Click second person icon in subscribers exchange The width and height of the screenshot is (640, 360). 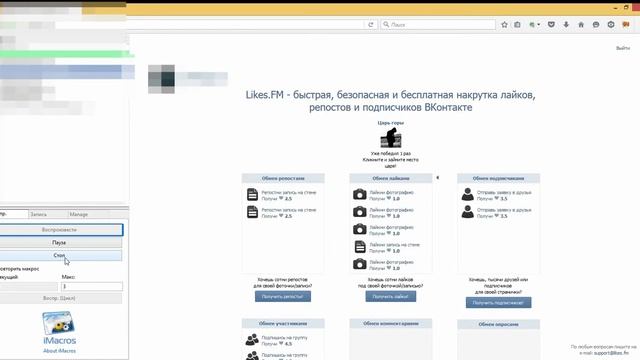click(x=468, y=212)
